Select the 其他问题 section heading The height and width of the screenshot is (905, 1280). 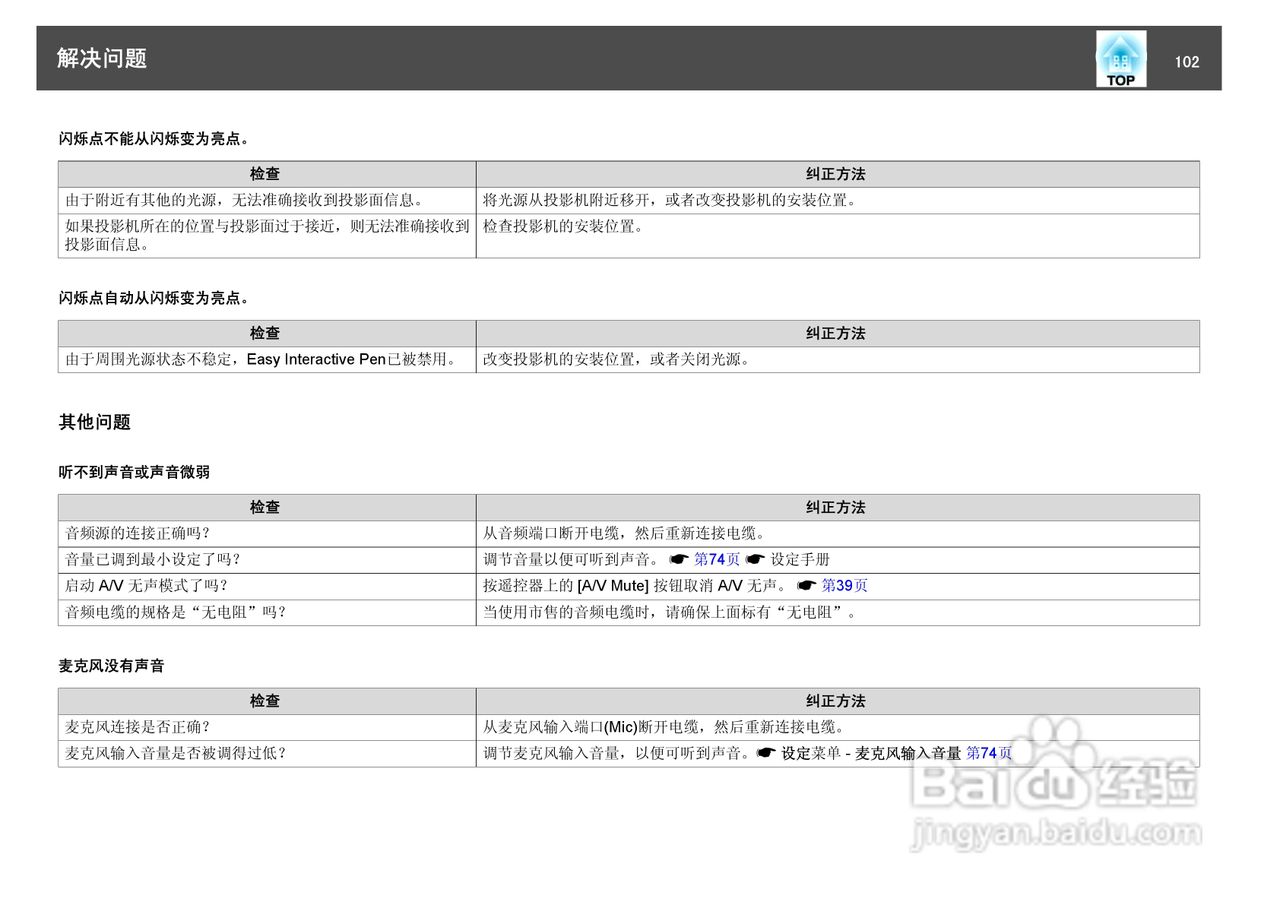tap(95, 422)
